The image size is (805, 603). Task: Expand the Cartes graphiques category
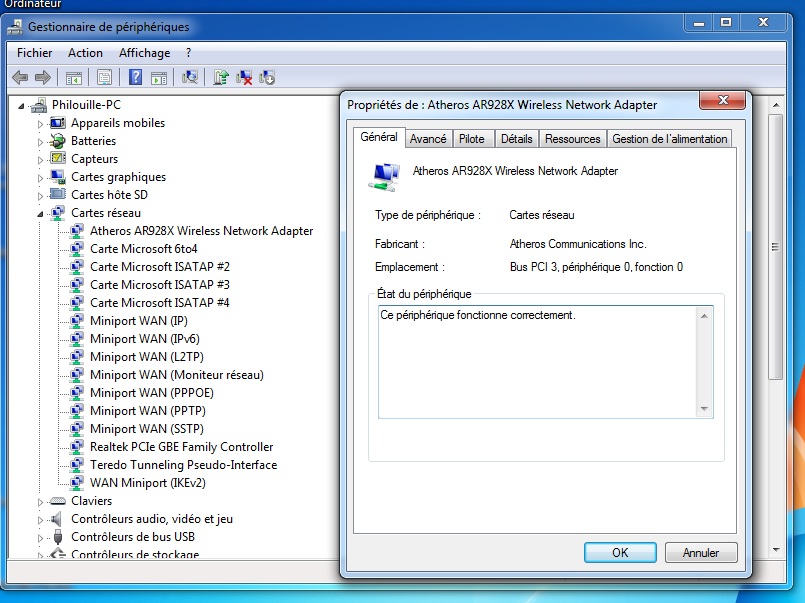pos(41,177)
